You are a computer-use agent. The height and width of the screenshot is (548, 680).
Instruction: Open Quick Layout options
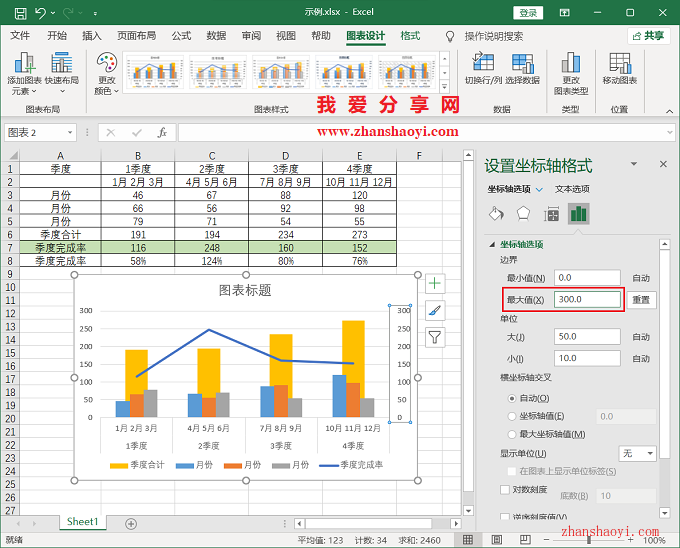click(x=62, y=73)
